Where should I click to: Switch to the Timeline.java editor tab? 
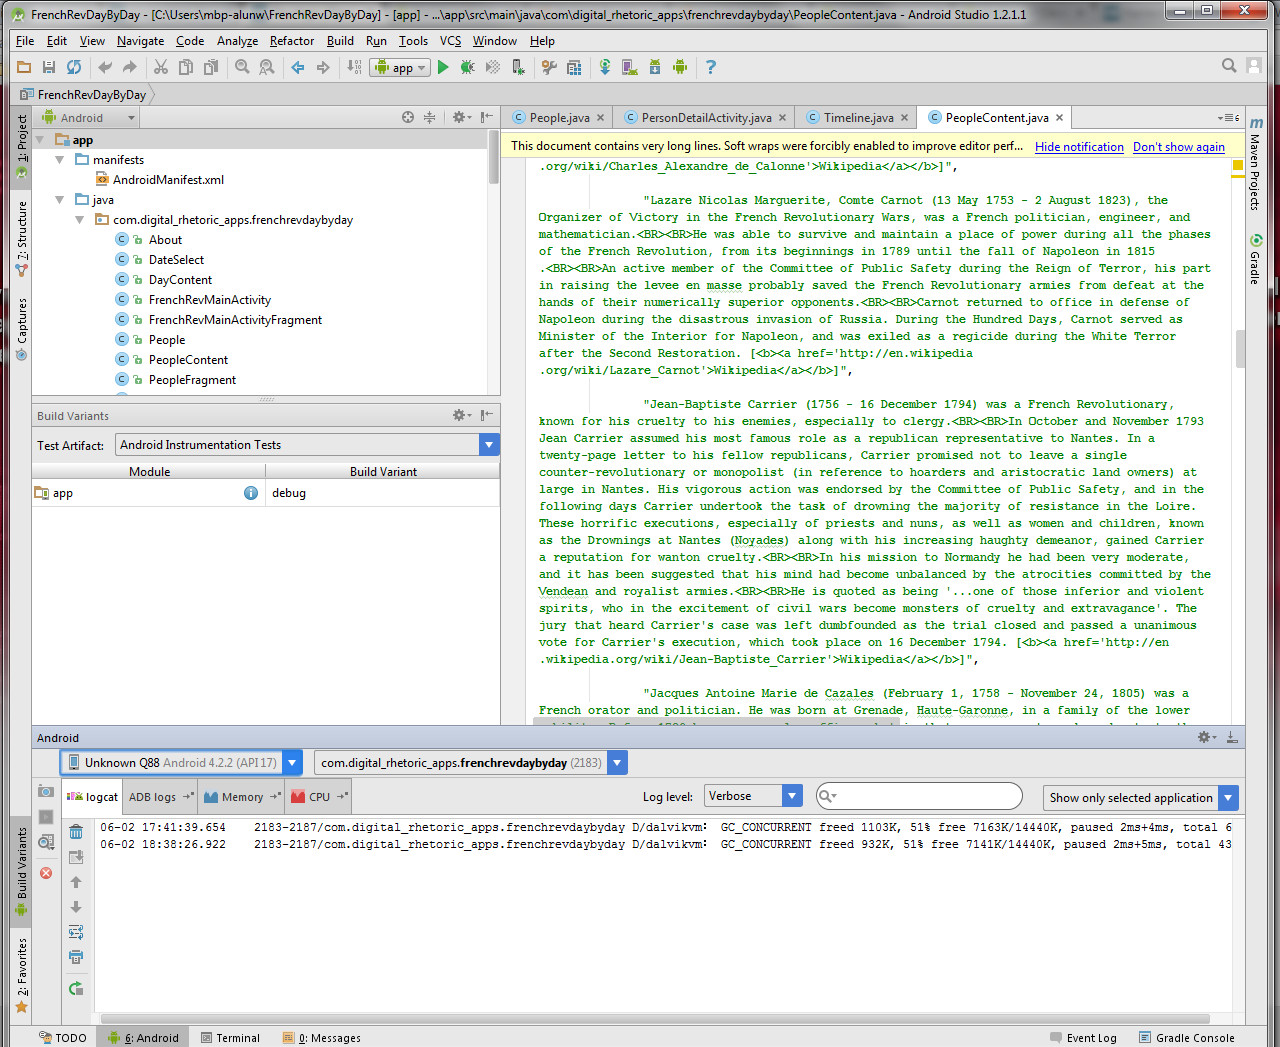coord(858,118)
